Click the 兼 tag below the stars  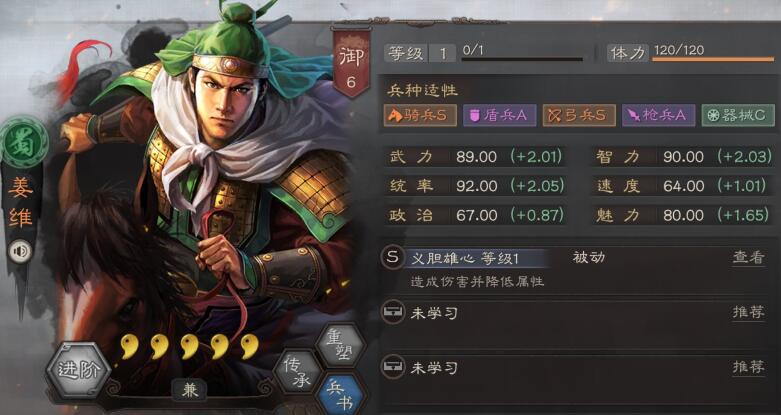point(189,391)
